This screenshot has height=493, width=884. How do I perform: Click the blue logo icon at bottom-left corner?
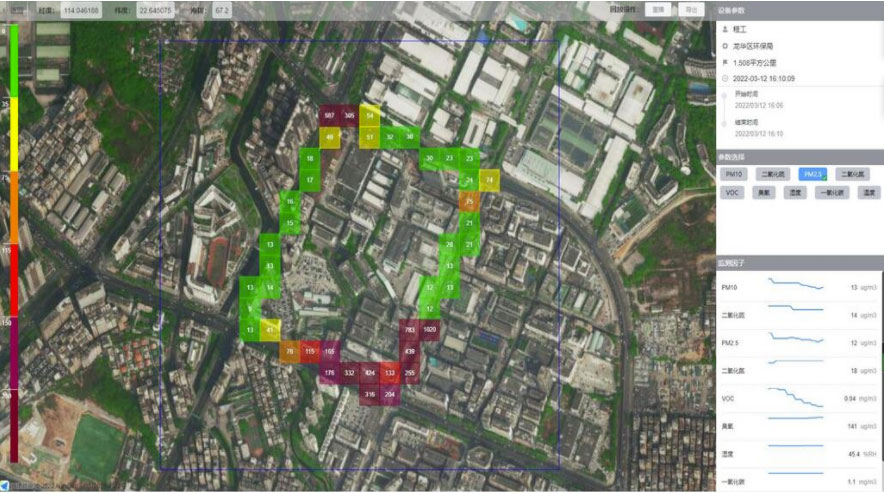click(x=5, y=486)
